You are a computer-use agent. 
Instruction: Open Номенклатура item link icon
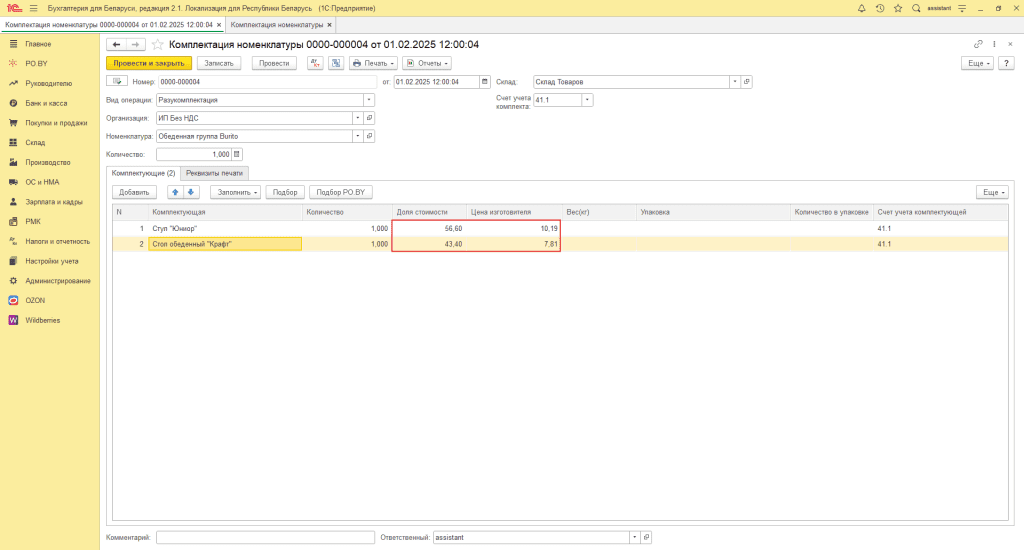(x=369, y=137)
